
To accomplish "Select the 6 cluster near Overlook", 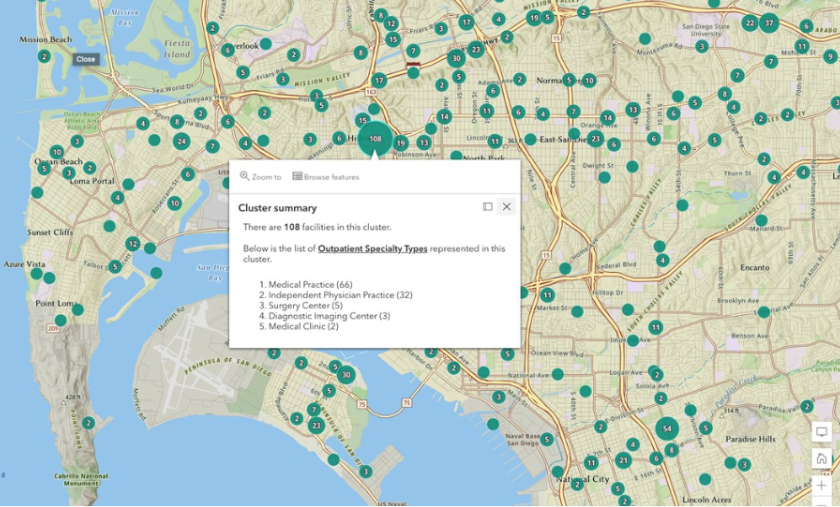I will [x=228, y=50].
